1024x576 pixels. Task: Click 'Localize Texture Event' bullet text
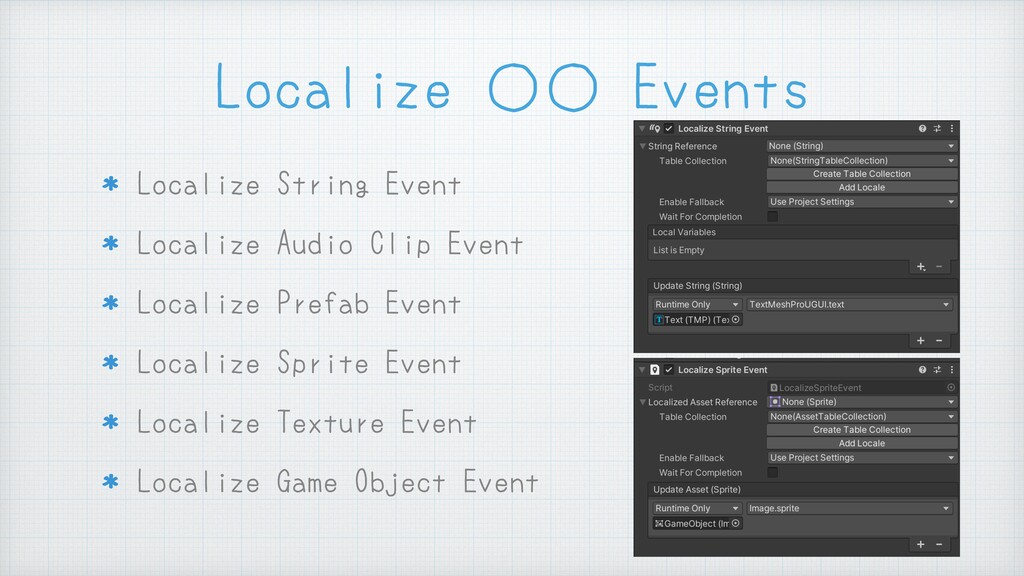[x=306, y=423]
